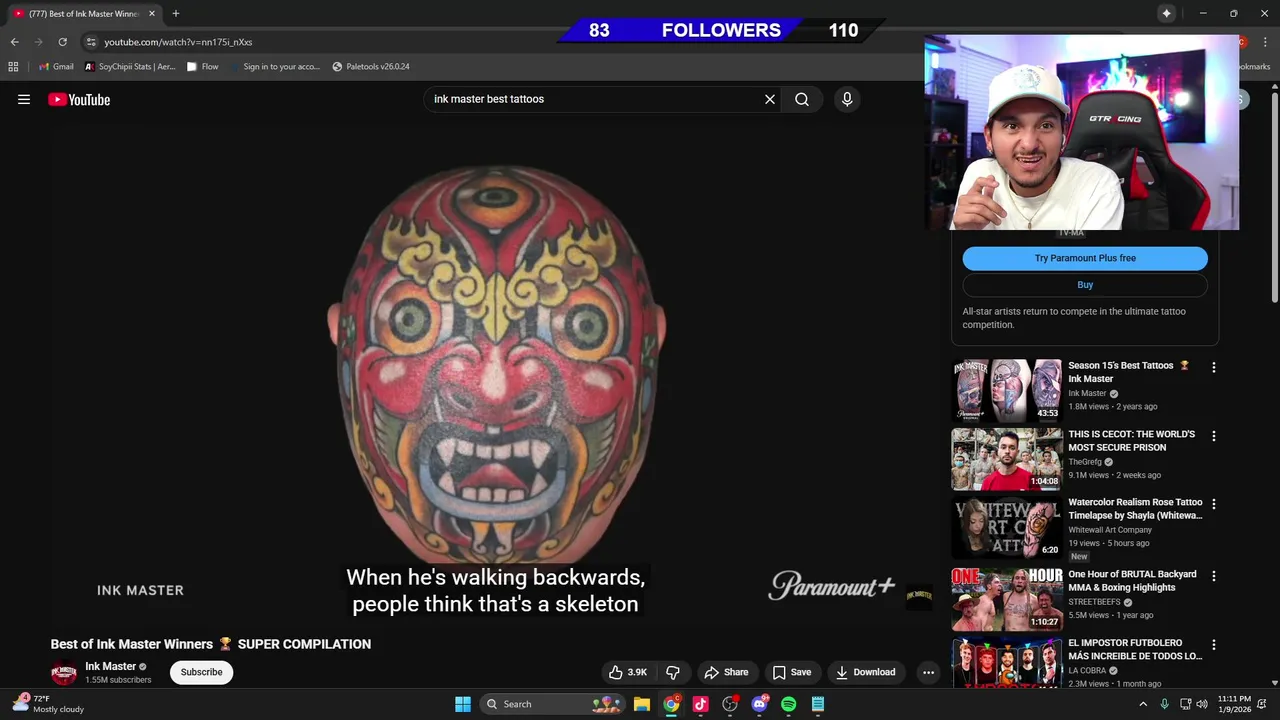The image size is (1280, 720).
Task: Reload the page
Action: (x=62, y=42)
